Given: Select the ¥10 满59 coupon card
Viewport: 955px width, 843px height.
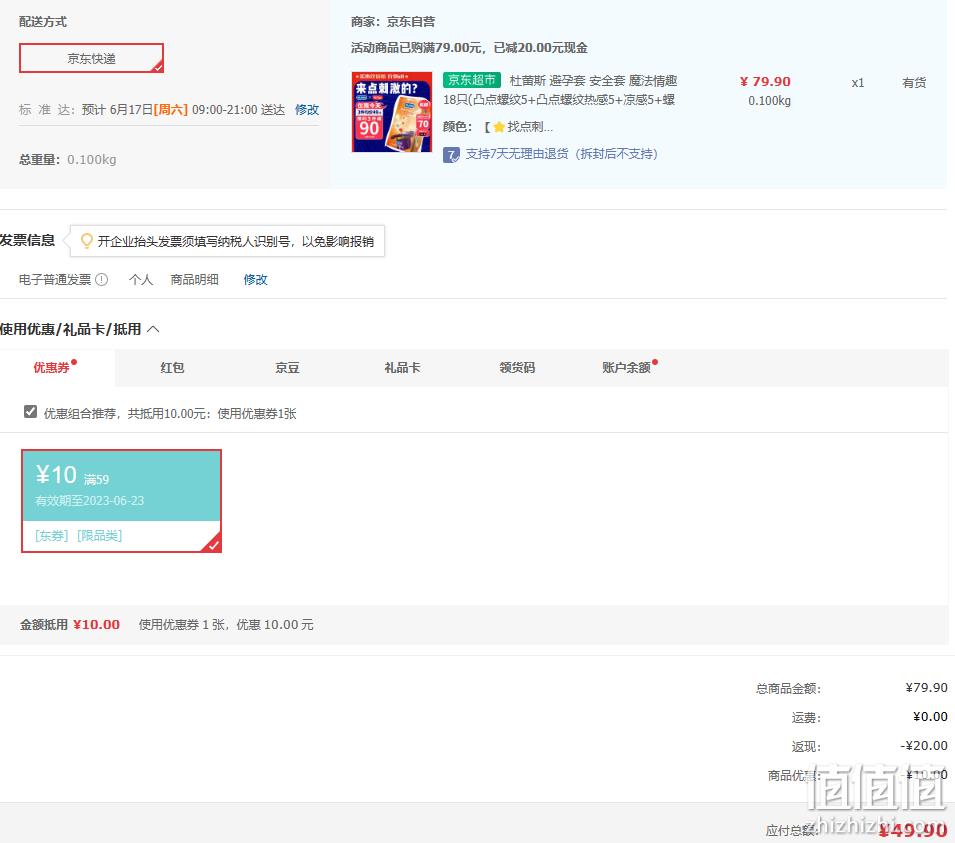Looking at the screenshot, I should (x=121, y=501).
